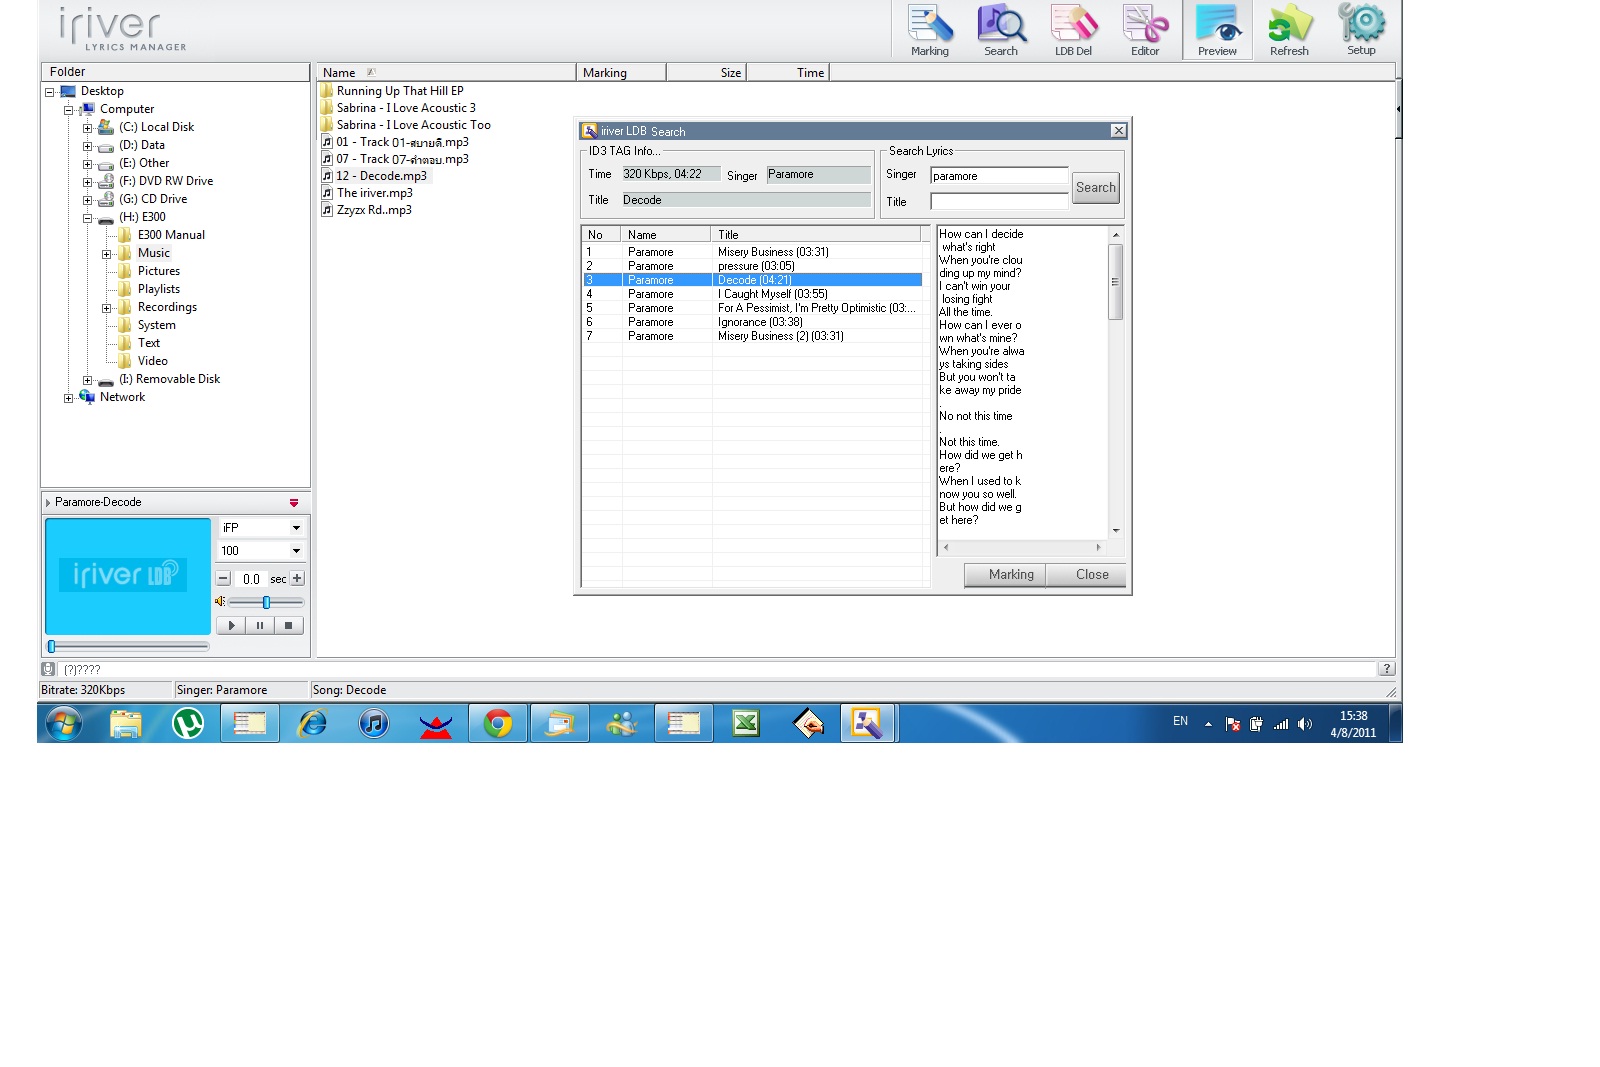The width and height of the screenshot is (1600, 1067).
Task: Click the Marking column header in the file list
Action: tap(621, 72)
